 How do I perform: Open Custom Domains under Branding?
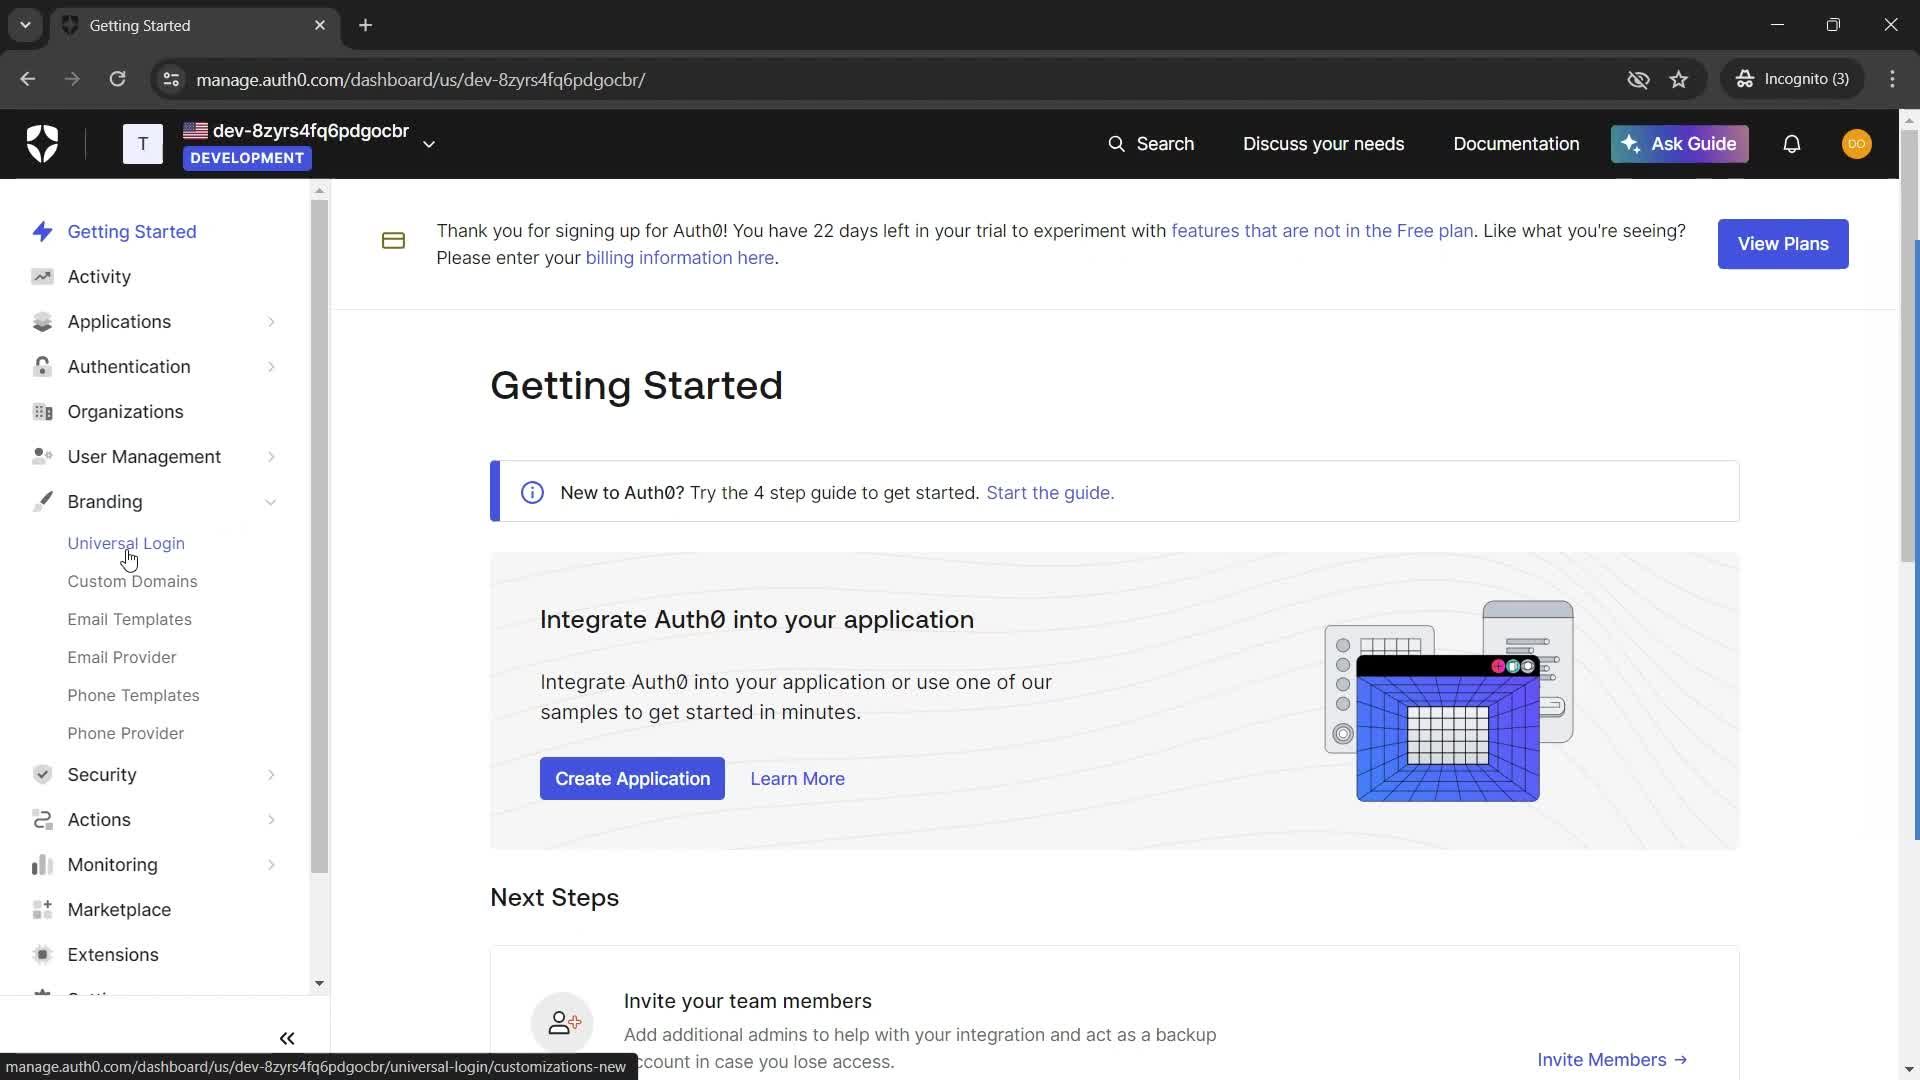click(x=132, y=581)
